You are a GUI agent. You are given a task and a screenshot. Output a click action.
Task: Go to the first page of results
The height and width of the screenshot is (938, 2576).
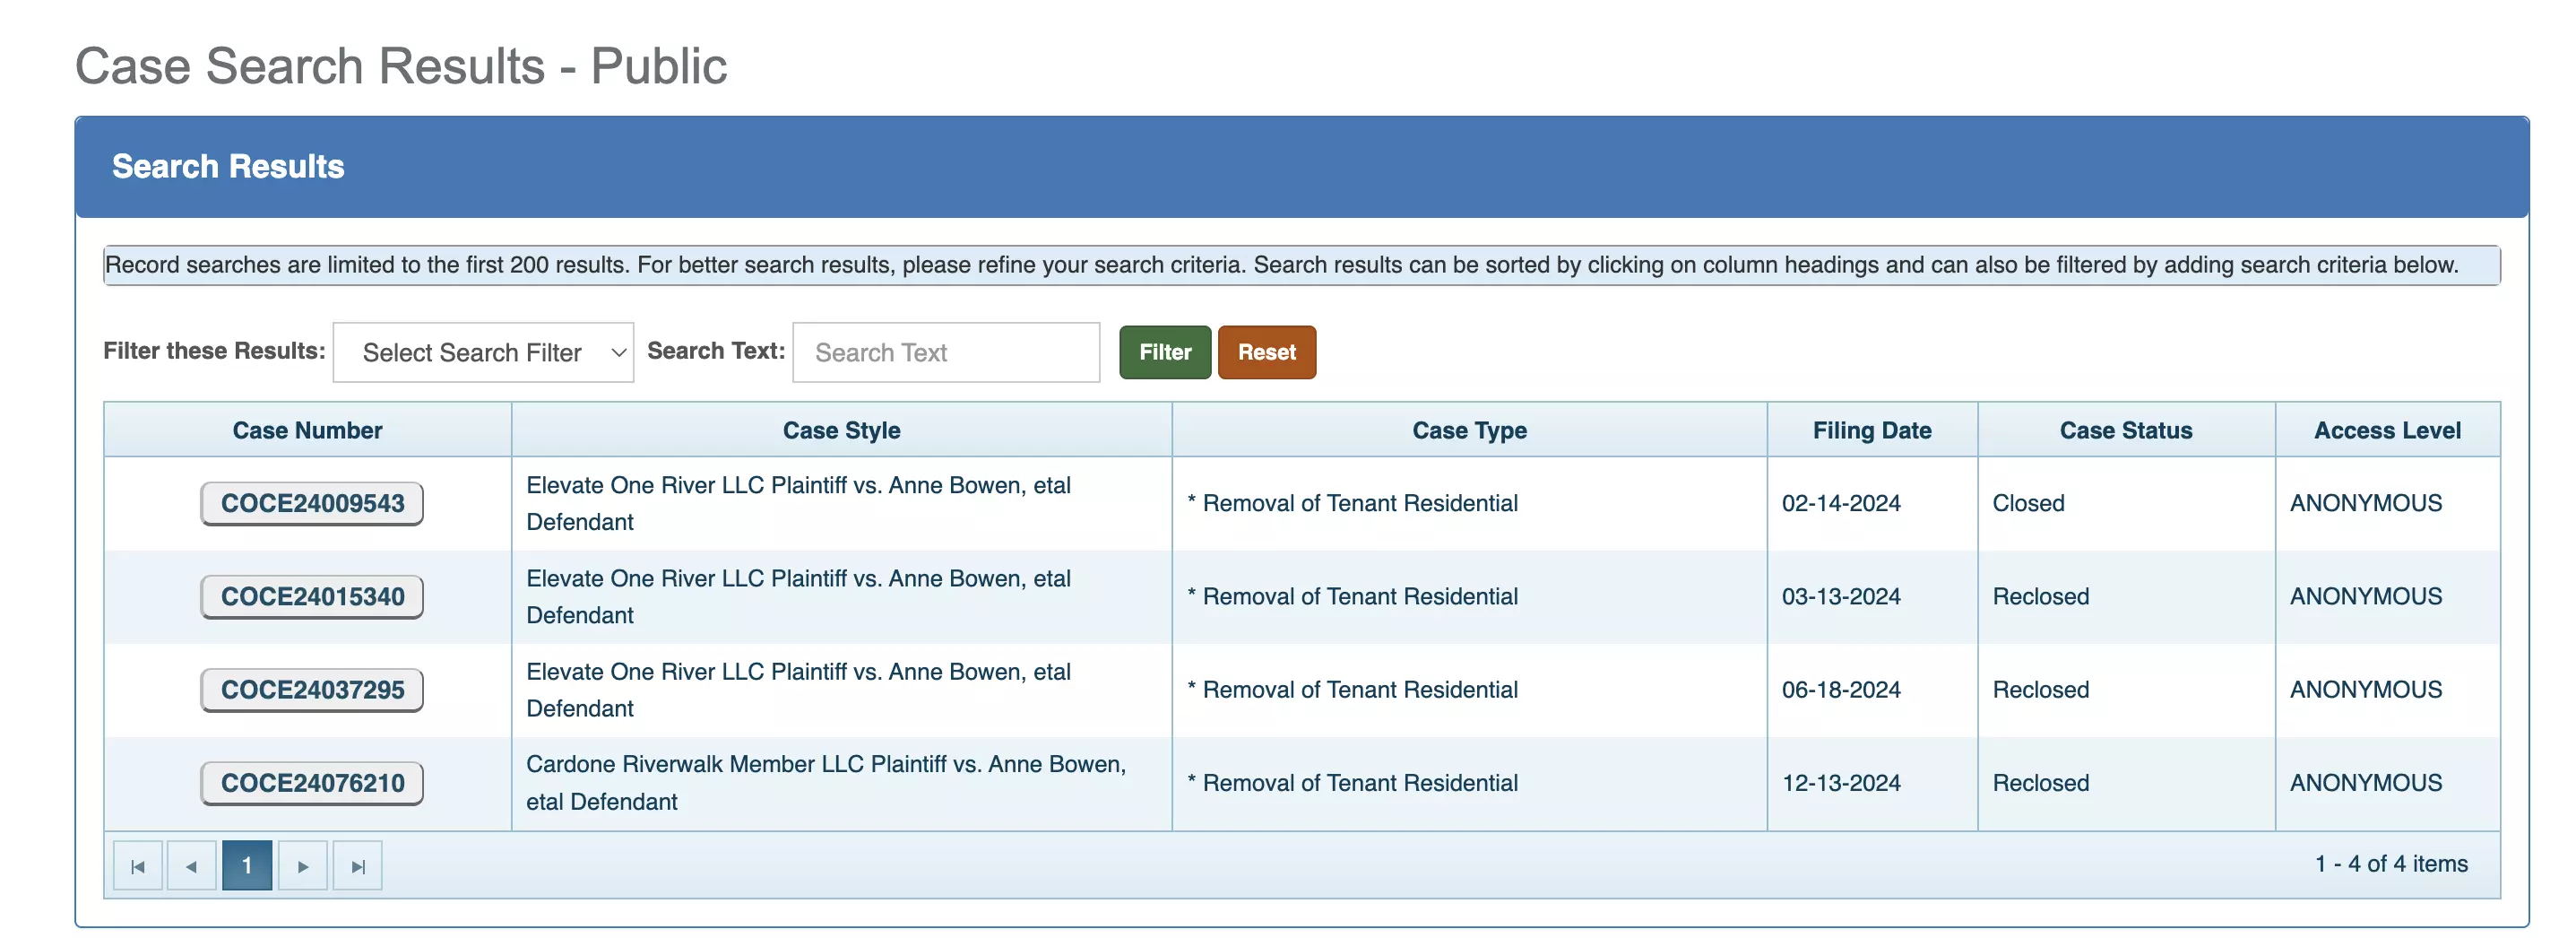(138, 866)
